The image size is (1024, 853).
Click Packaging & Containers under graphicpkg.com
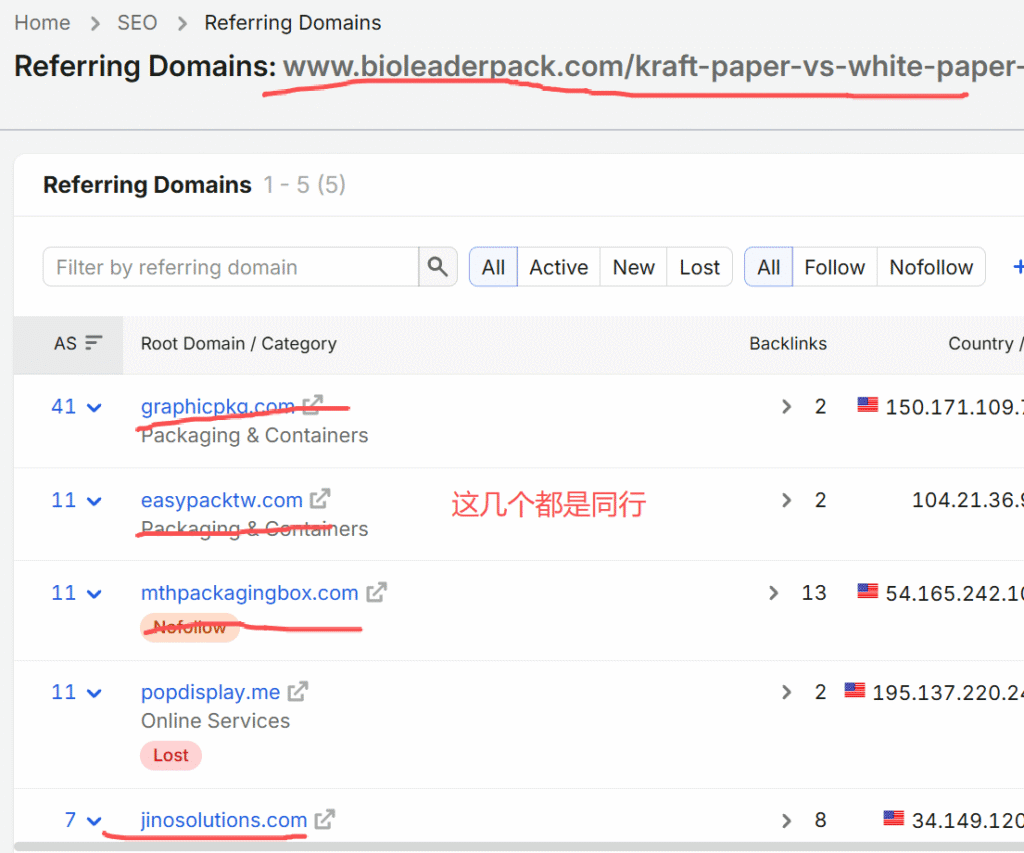click(x=255, y=435)
